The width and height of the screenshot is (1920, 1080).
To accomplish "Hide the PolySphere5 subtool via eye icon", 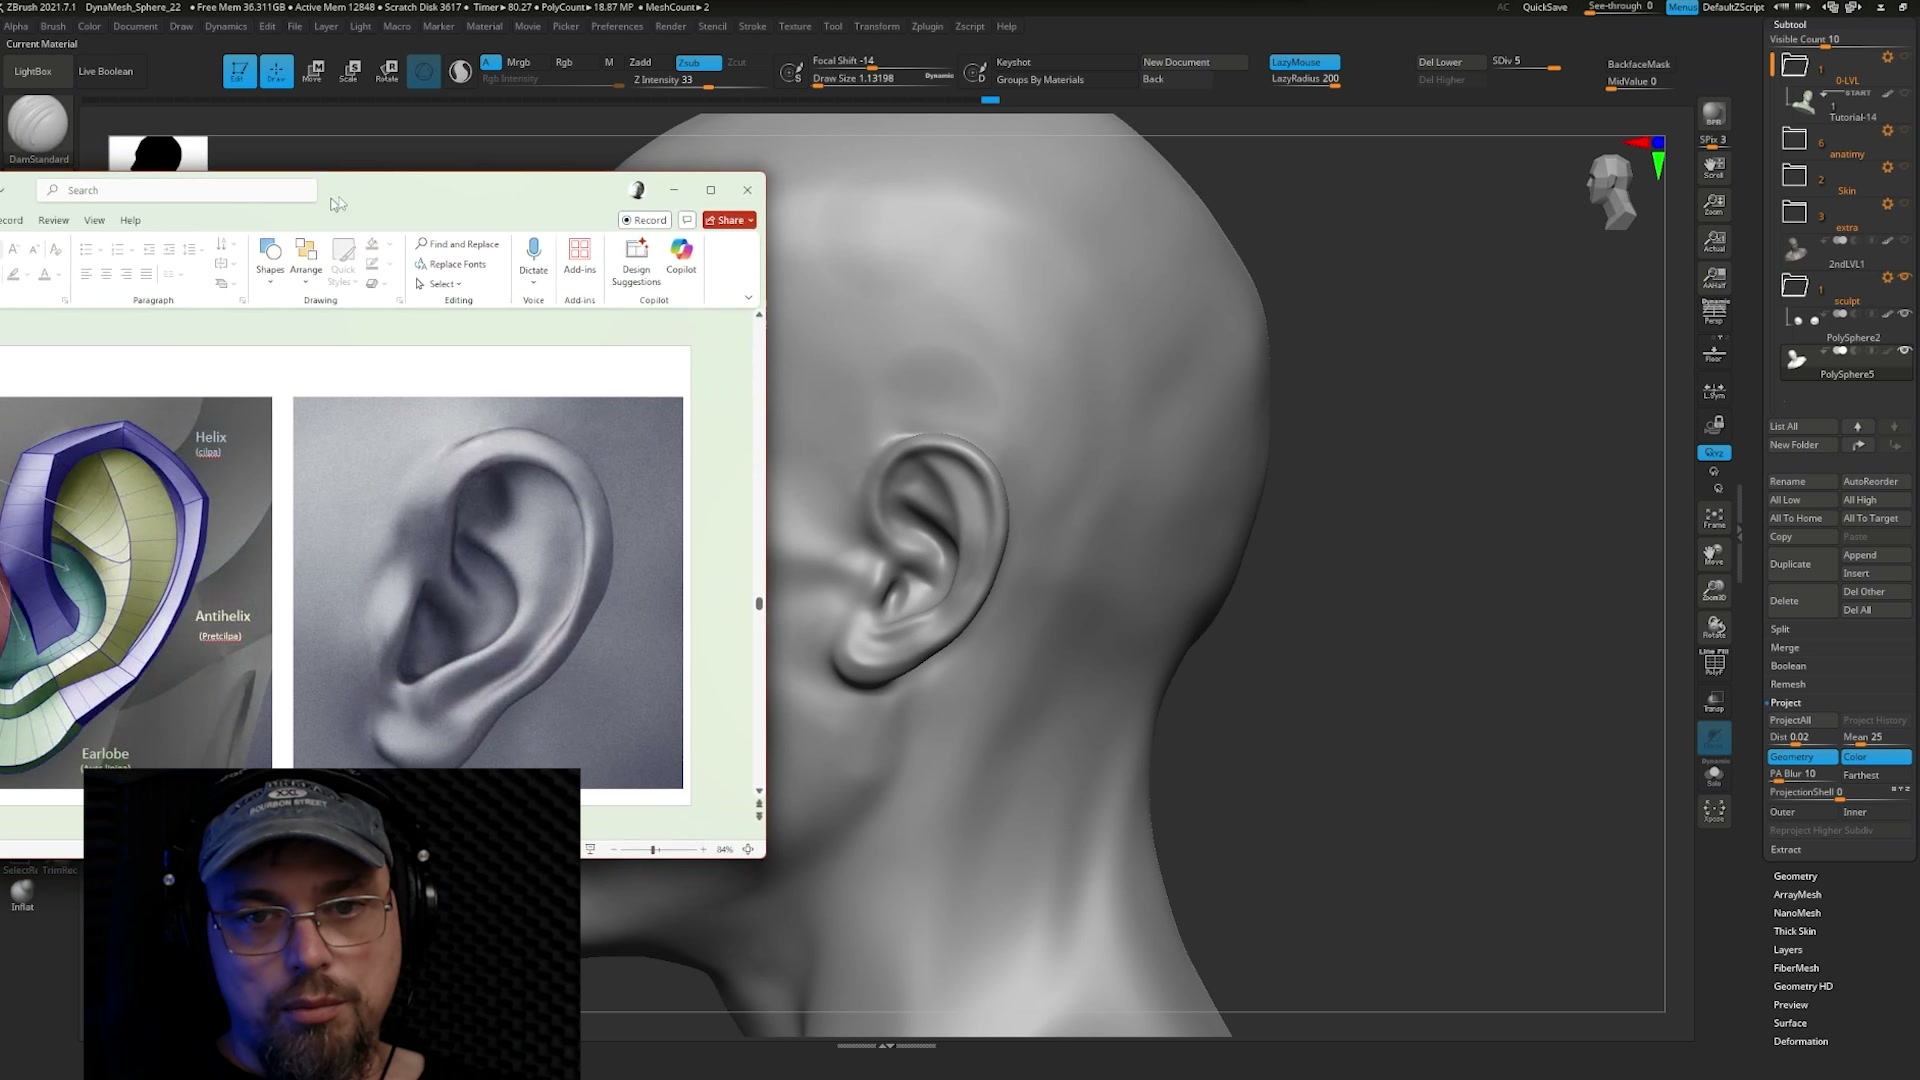I will coord(1904,351).
